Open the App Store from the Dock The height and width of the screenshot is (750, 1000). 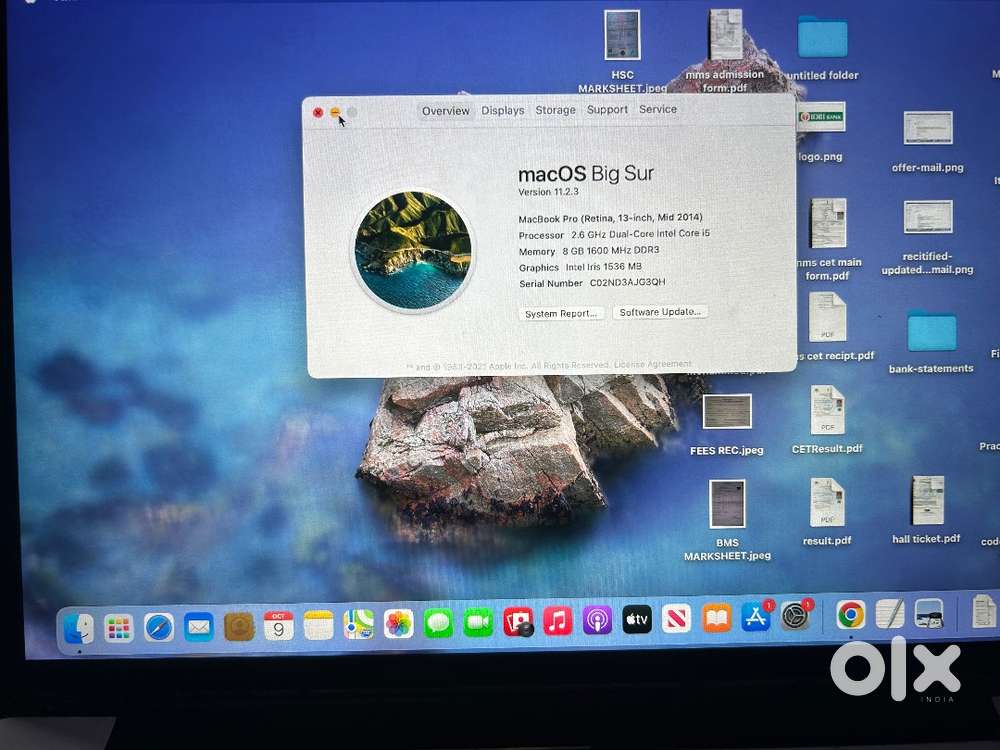tap(756, 618)
